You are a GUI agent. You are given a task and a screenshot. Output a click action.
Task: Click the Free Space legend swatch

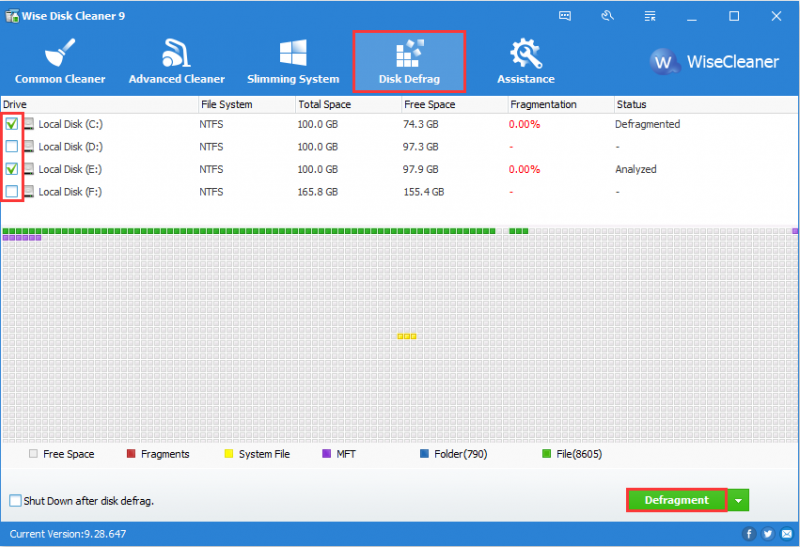click(x=33, y=454)
